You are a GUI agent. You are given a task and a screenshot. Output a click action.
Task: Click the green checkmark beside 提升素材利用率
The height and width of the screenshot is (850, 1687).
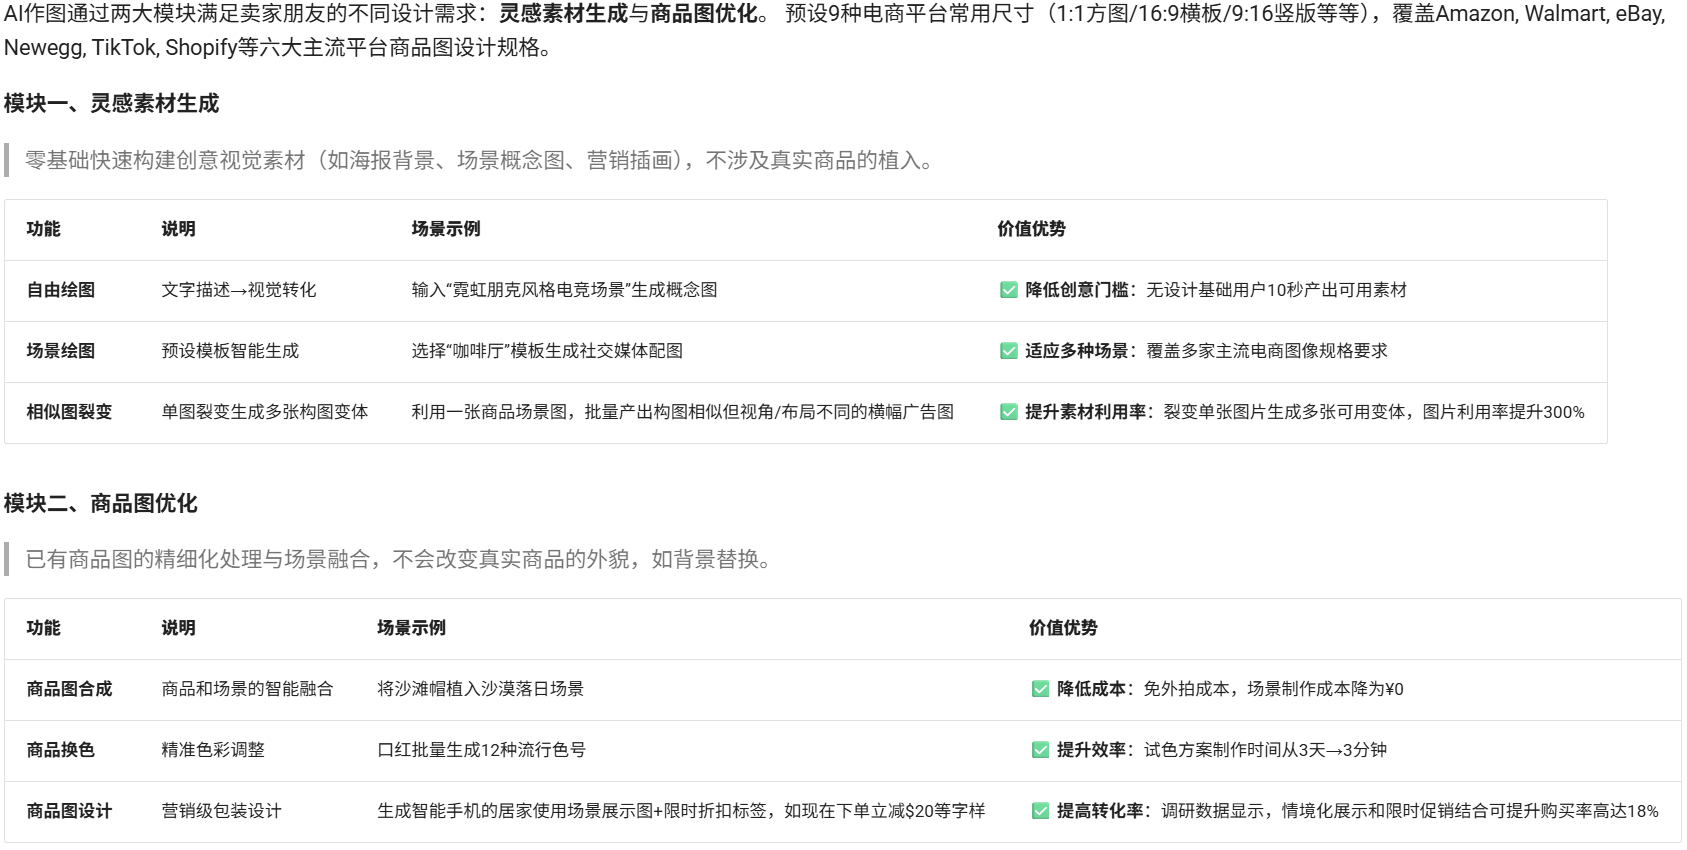tap(1009, 412)
